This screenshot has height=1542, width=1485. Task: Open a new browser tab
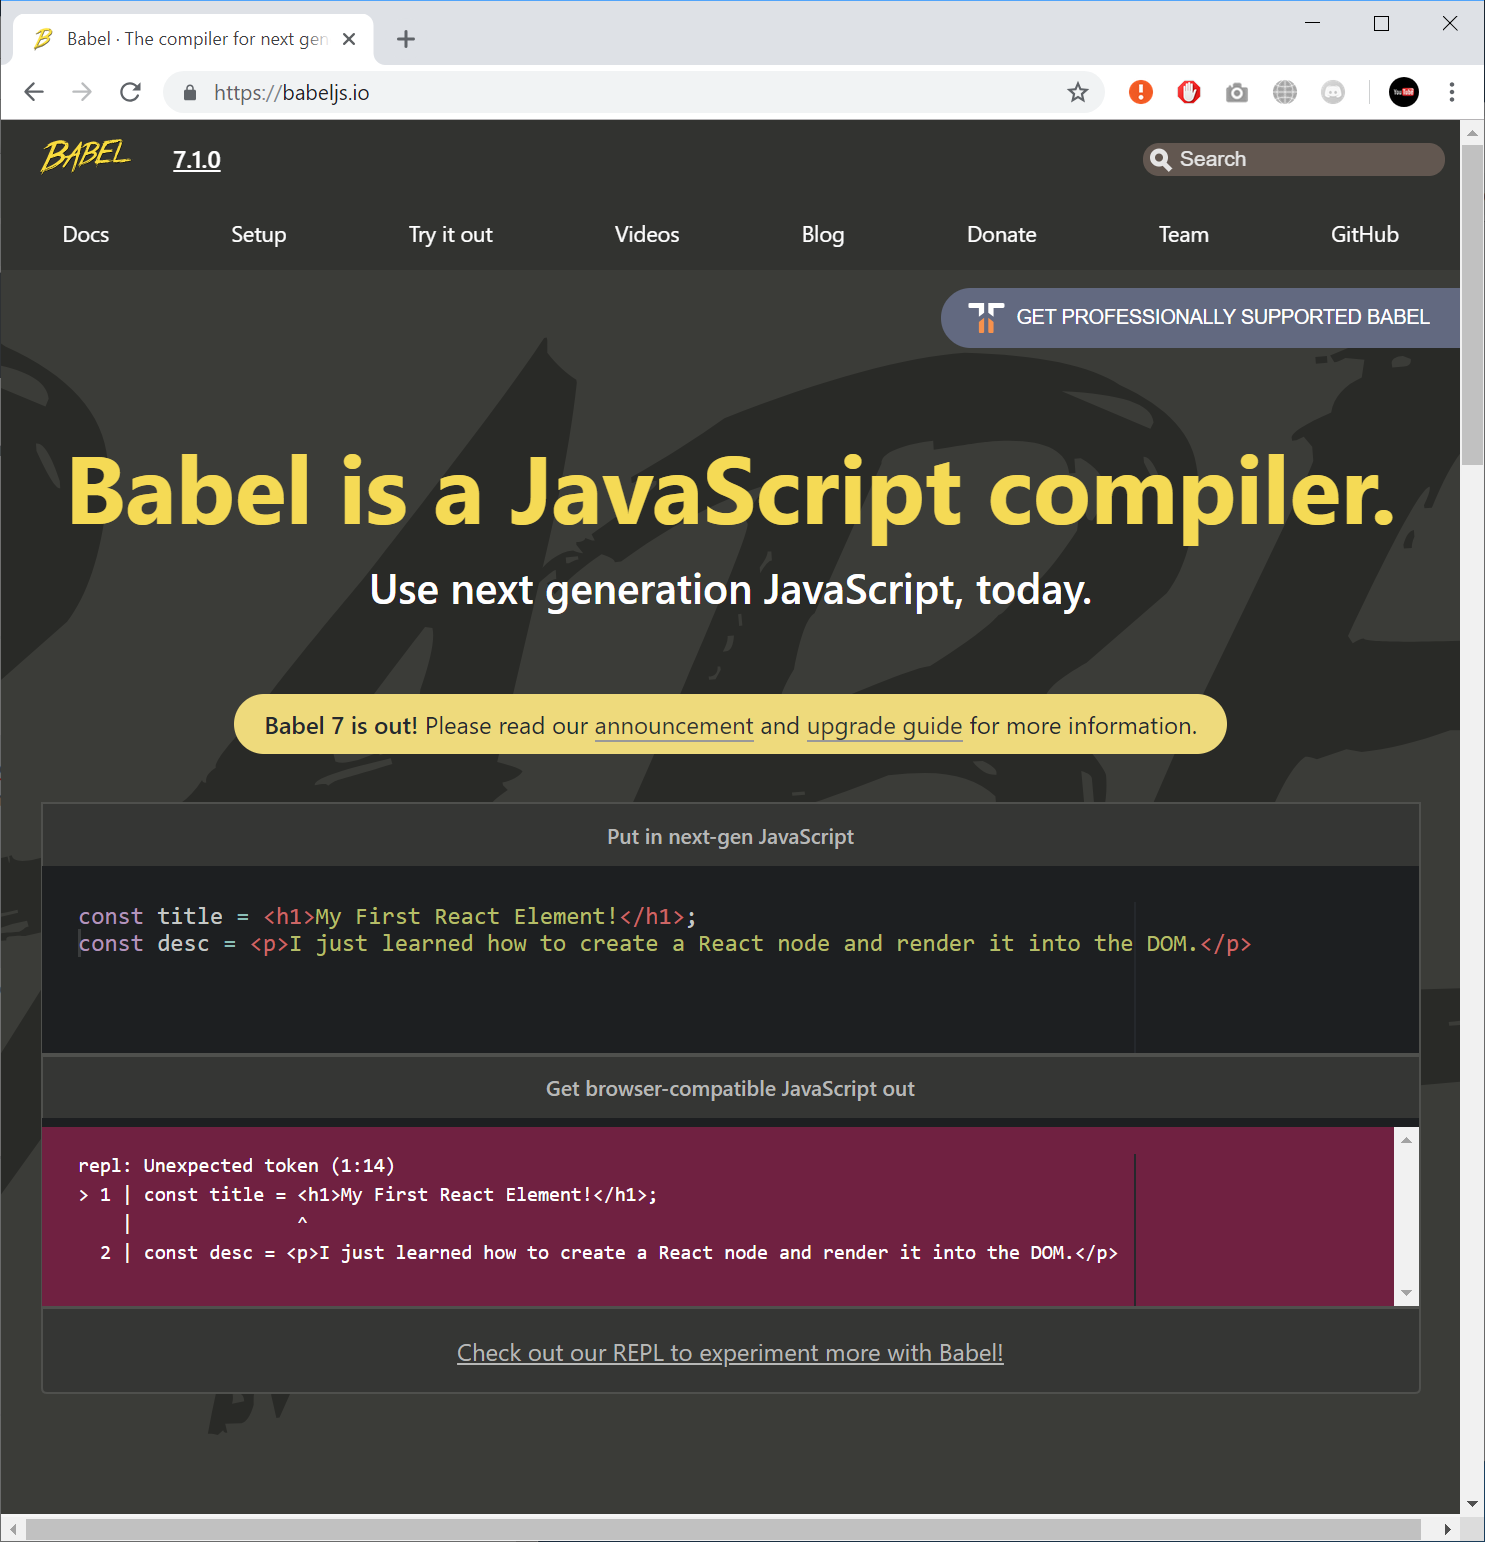[405, 39]
